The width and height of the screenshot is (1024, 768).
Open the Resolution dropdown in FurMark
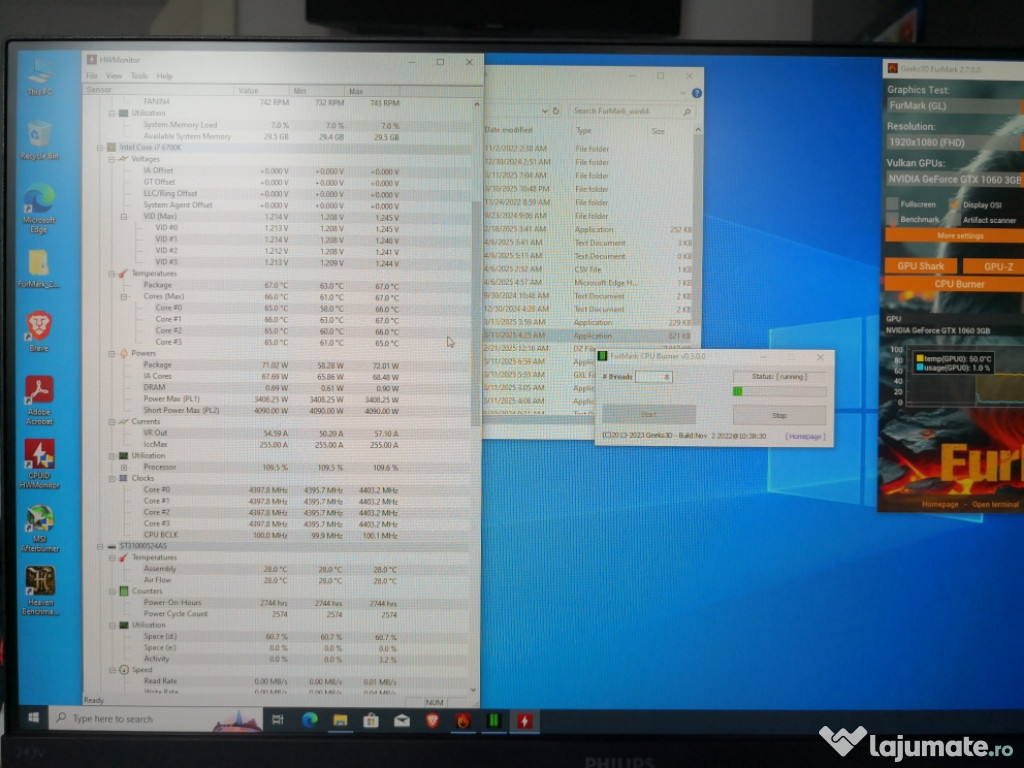[955, 142]
